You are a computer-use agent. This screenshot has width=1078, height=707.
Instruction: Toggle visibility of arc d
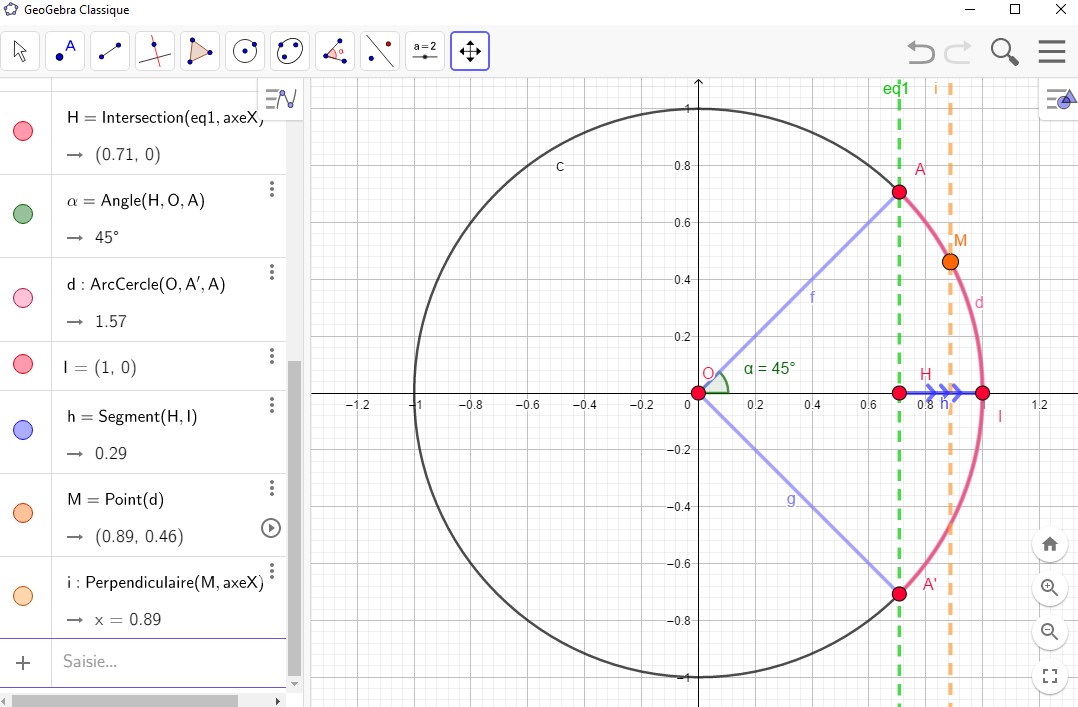pos(23,298)
